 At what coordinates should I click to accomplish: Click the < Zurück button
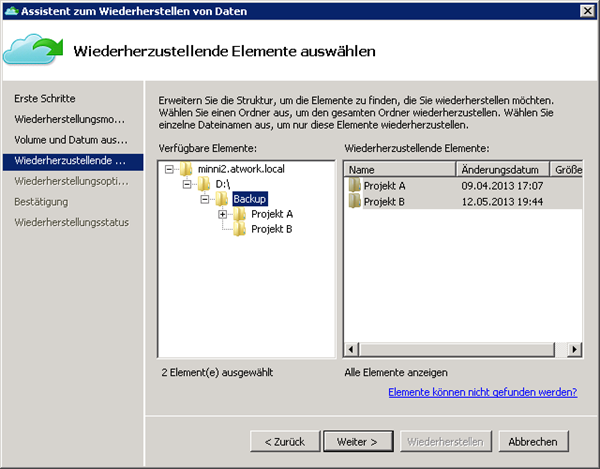point(285,441)
